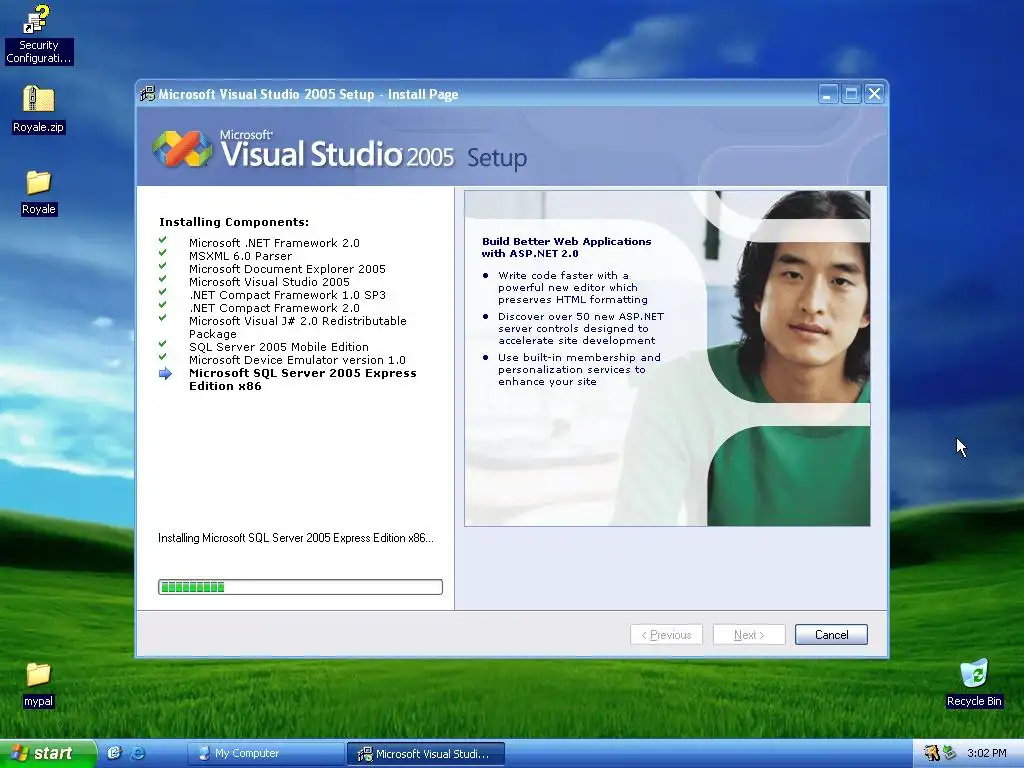Click 'Microsoft Device Emulator version 1.0' entry
The width and height of the screenshot is (1024, 768).
pos(297,360)
